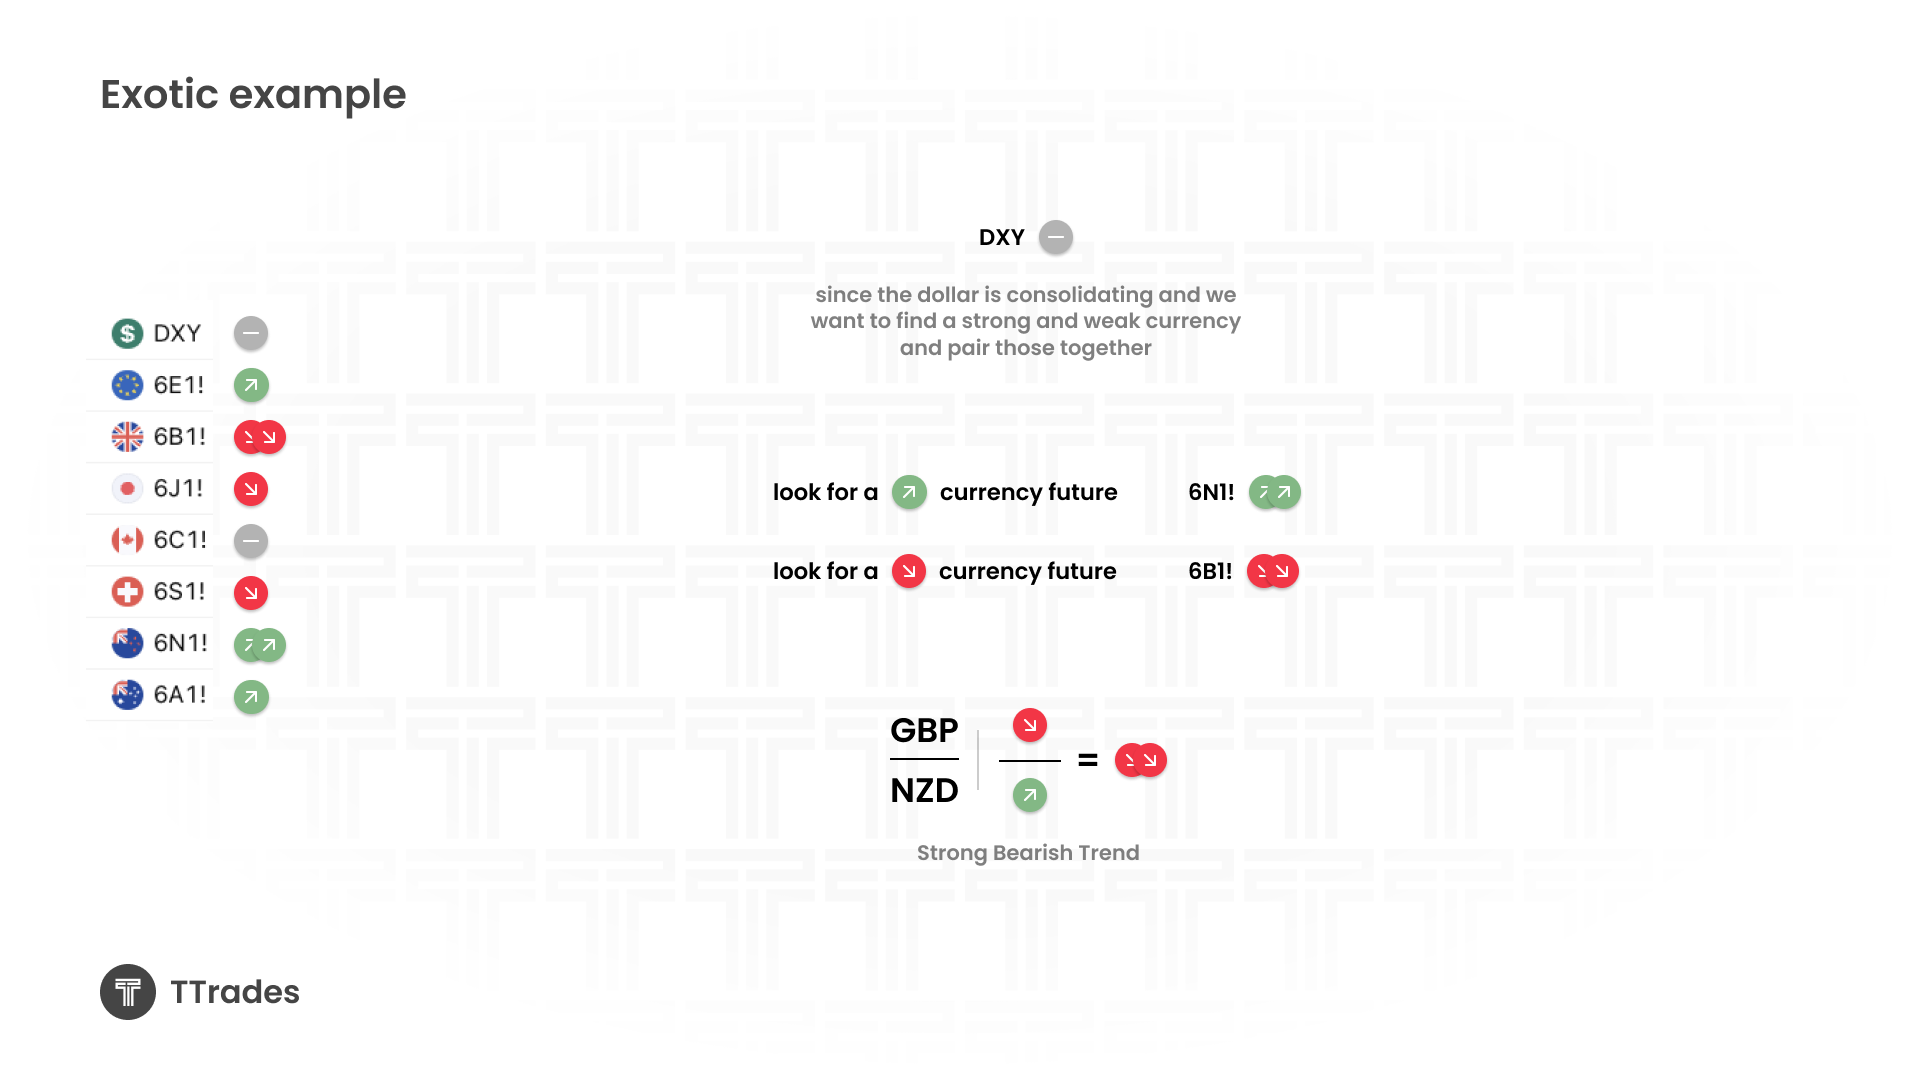Image resolution: width=1920 pixels, height=1080 pixels.
Task: Click the double red arrows after the equals sign
Action: (1141, 760)
